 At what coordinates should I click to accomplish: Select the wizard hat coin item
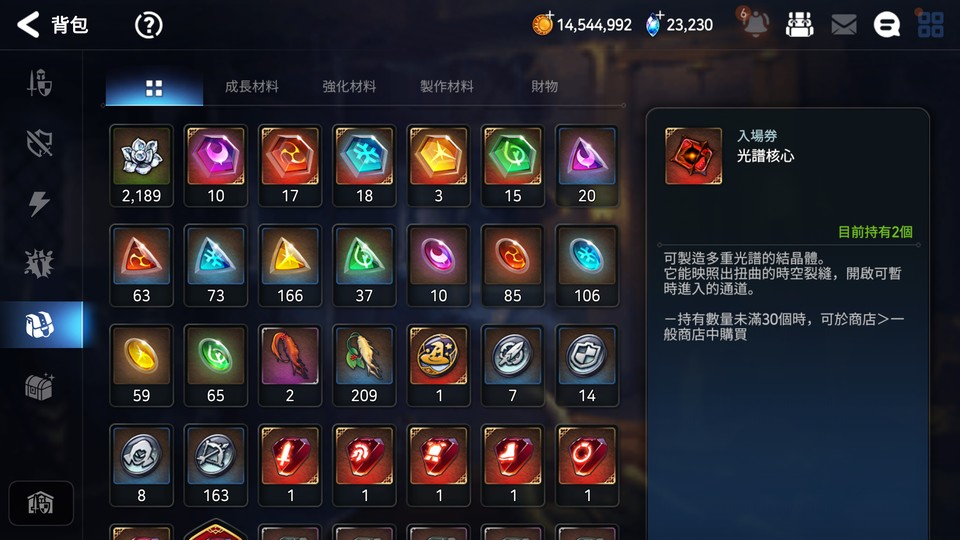pyautogui.click(x=438, y=365)
